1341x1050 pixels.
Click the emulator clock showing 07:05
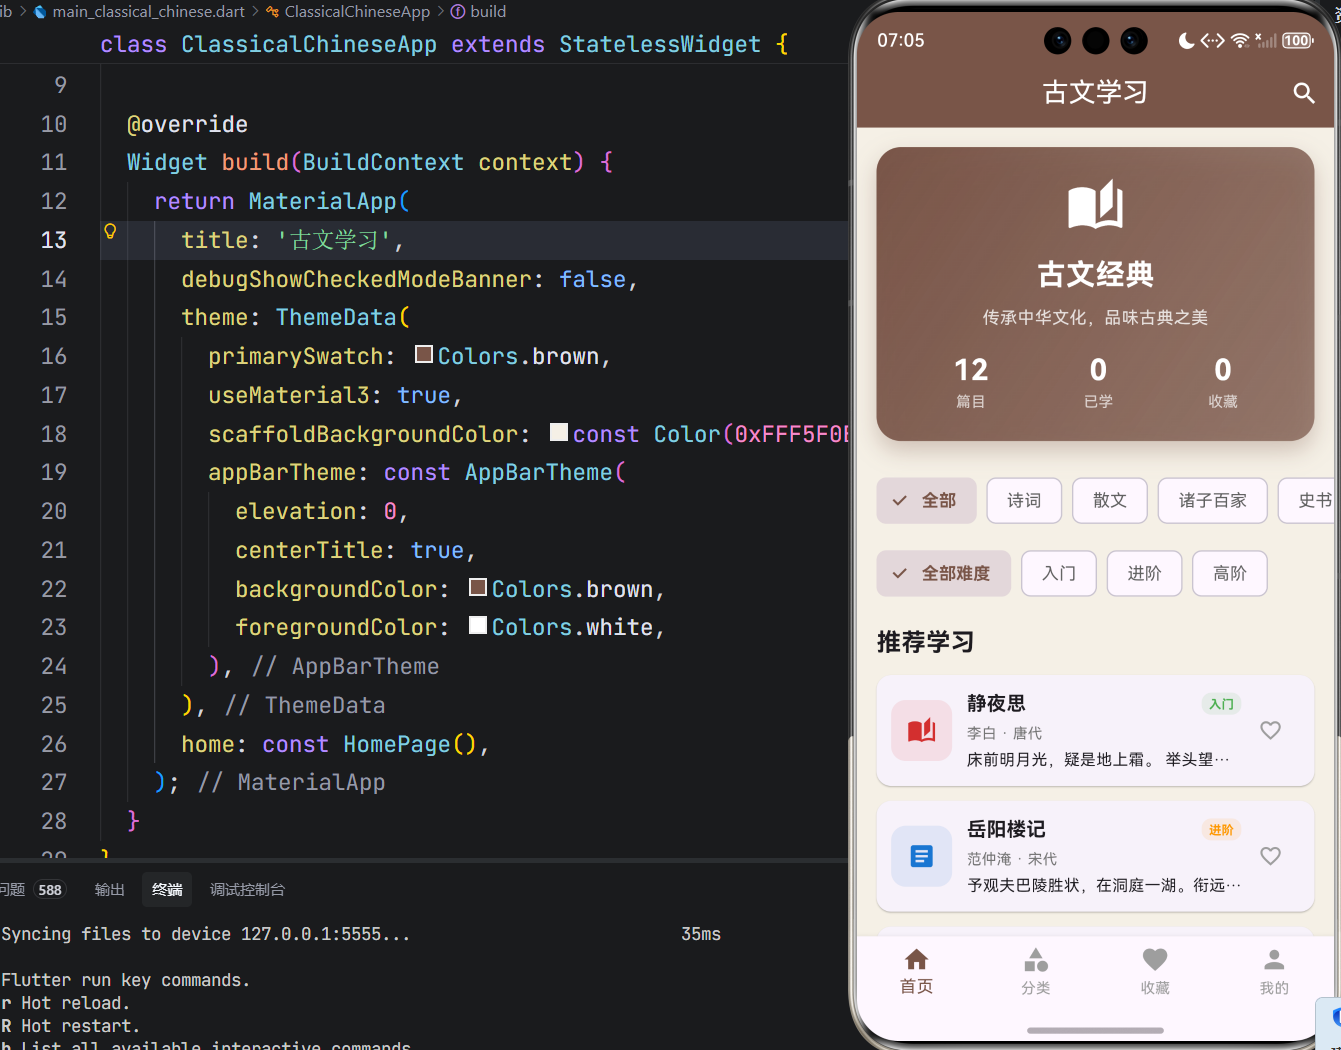coord(901,40)
